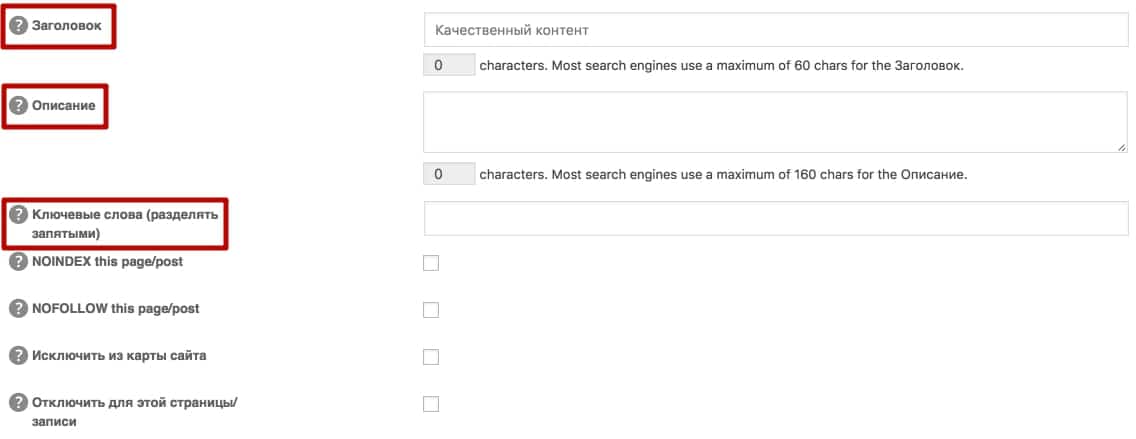Click help icon for NOINDEX this page/post
This screenshot has width=1136, height=439.
(18, 262)
